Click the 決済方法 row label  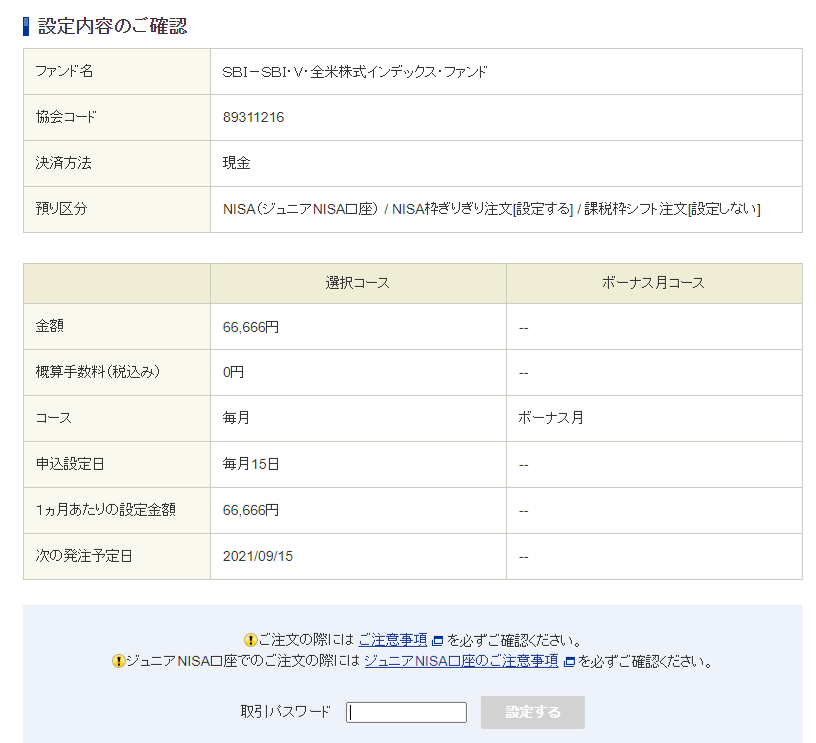63,163
